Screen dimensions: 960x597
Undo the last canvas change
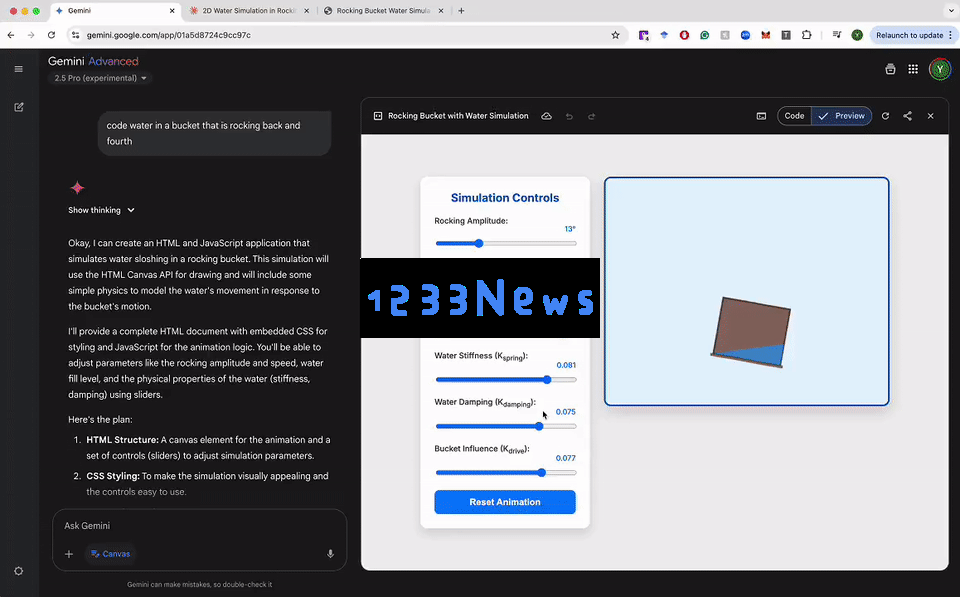tap(569, 116)
